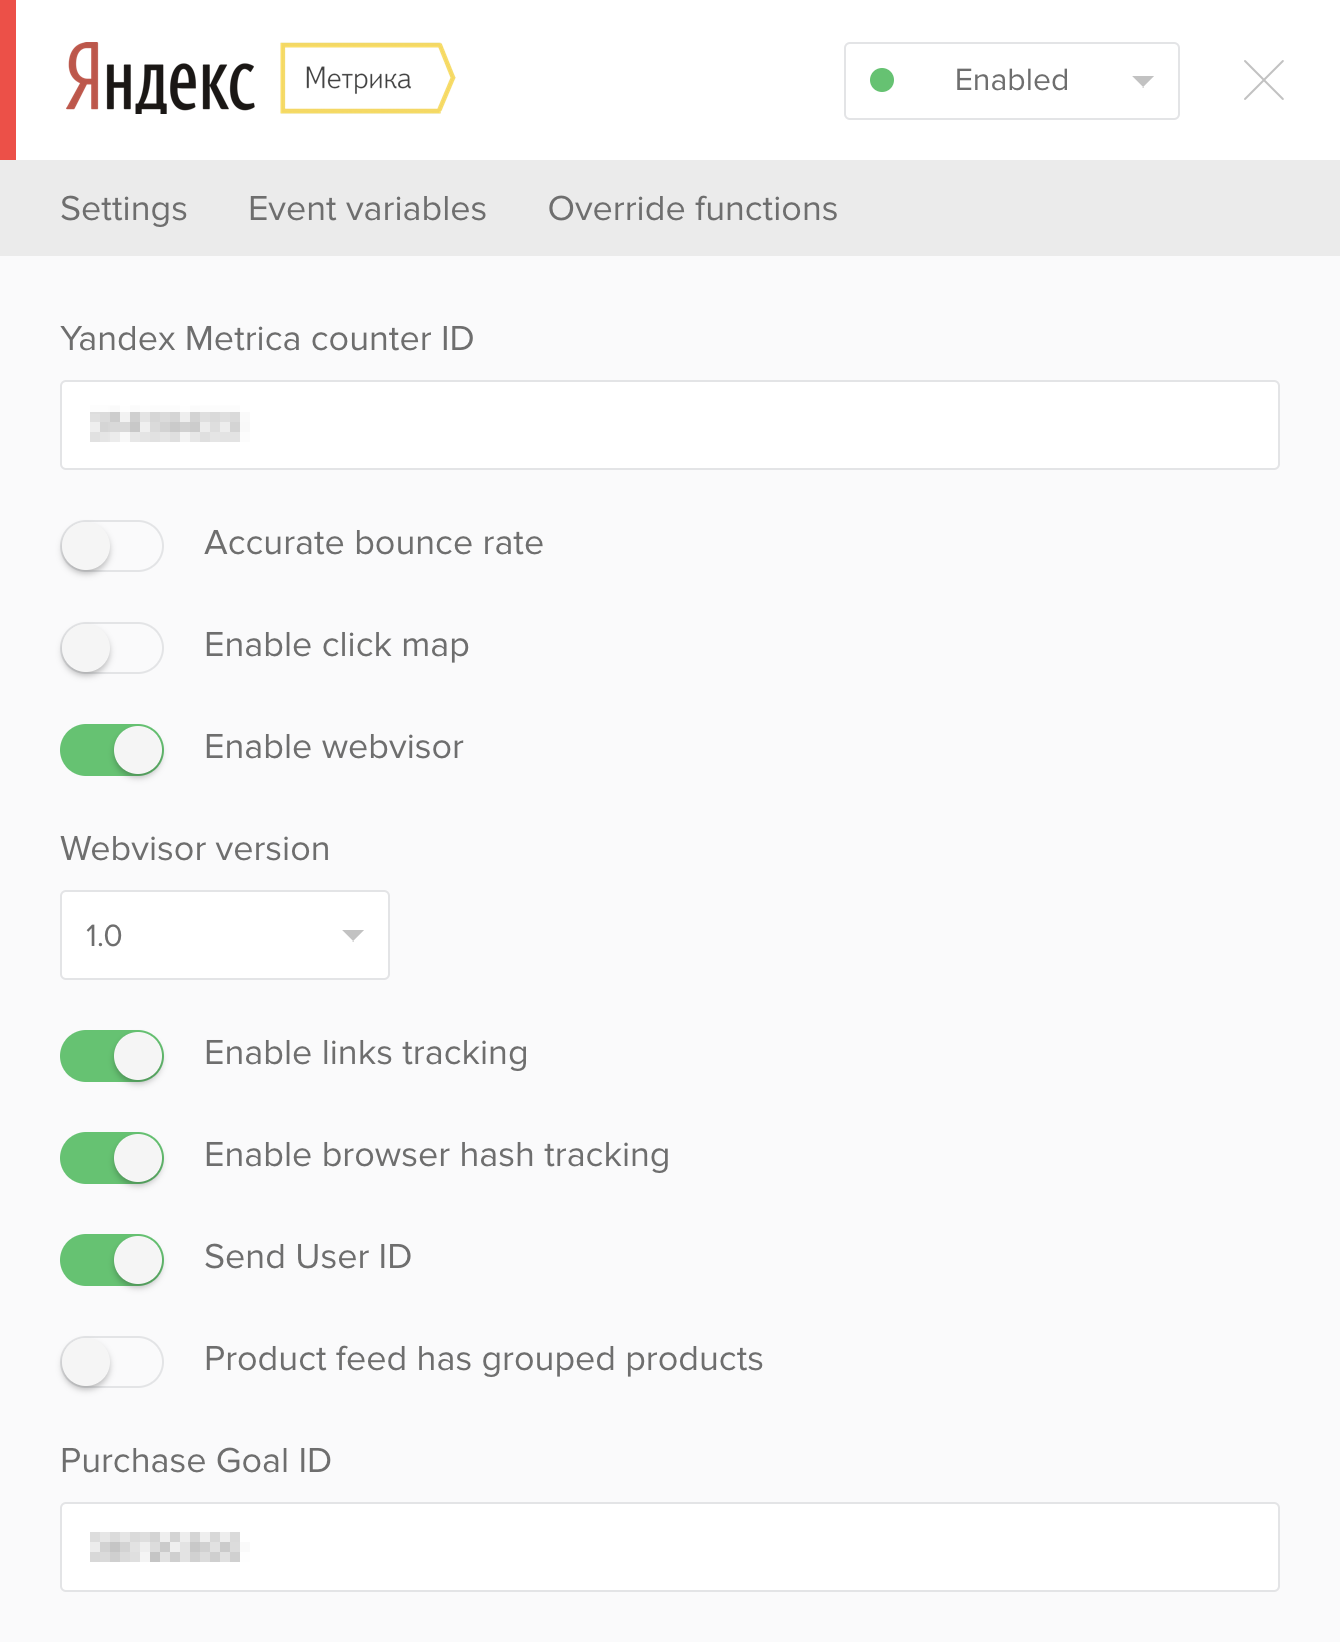This screenshot has height=1642, width=1340.
Task: Open the Event variables tab
Action: [x=367, y=208]
